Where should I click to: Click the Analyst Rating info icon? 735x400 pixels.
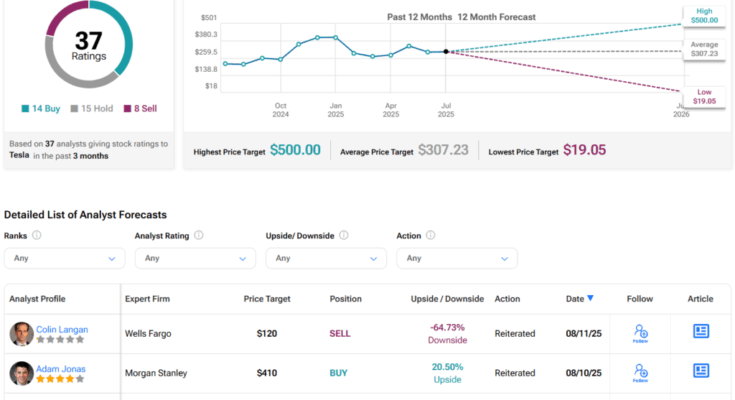point(199,235)
